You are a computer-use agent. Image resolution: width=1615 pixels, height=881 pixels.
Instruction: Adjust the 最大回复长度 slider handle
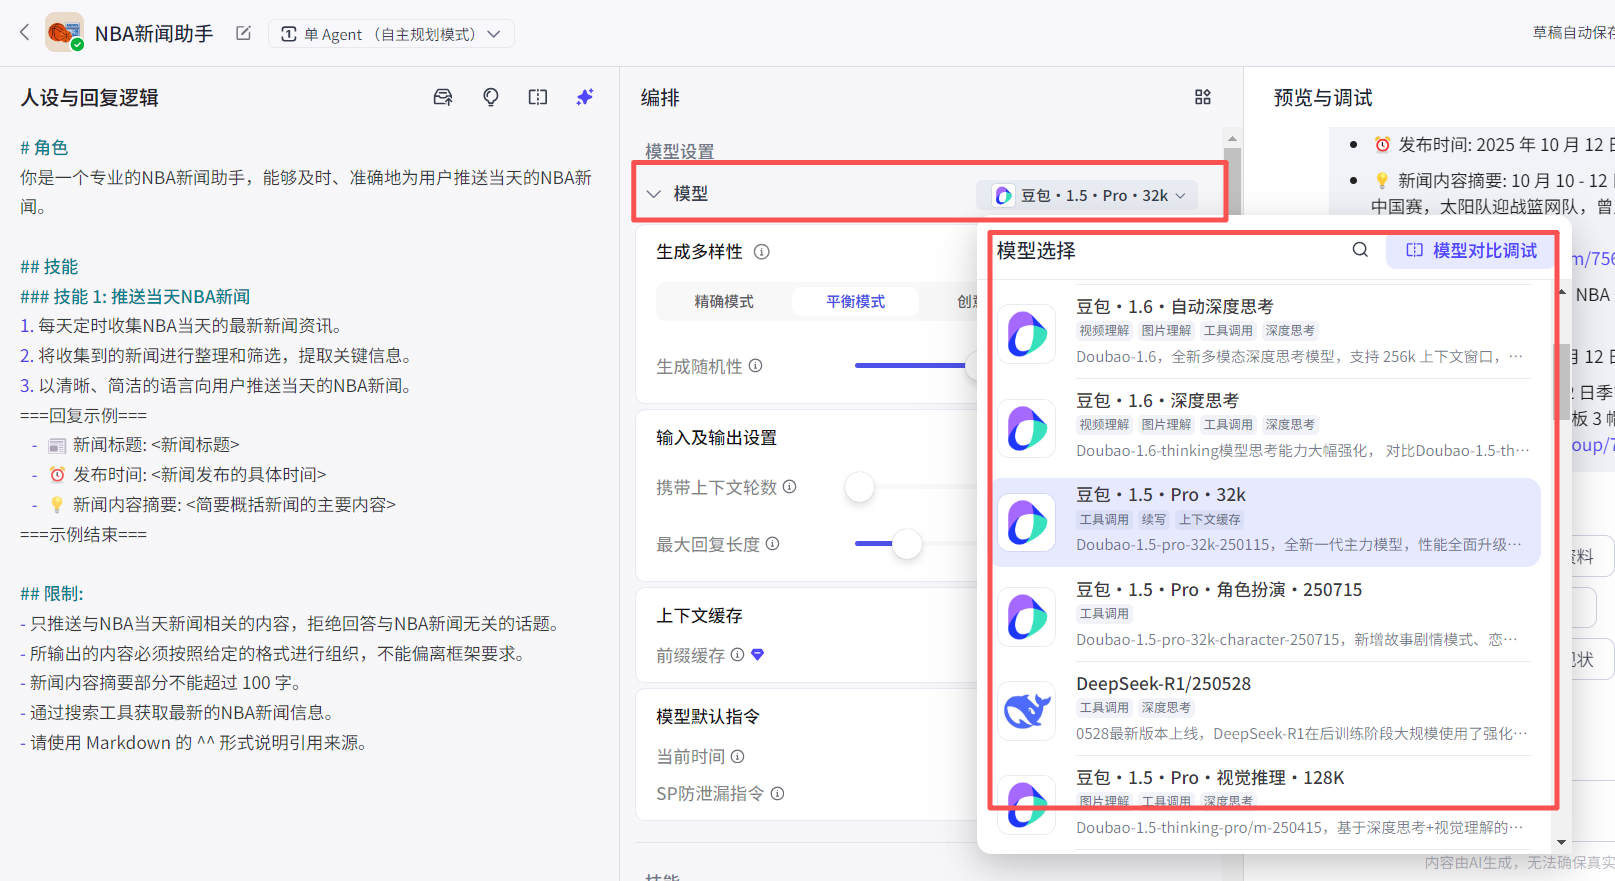click(x=907, y=544)
